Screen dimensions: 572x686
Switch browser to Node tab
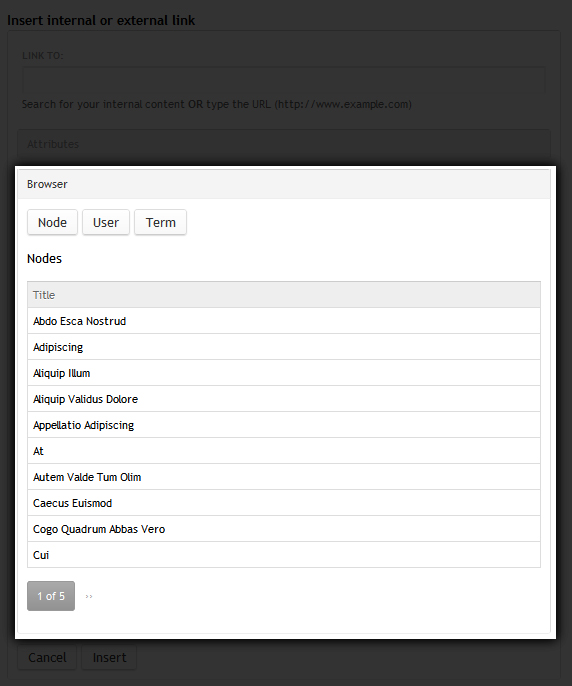53,222
